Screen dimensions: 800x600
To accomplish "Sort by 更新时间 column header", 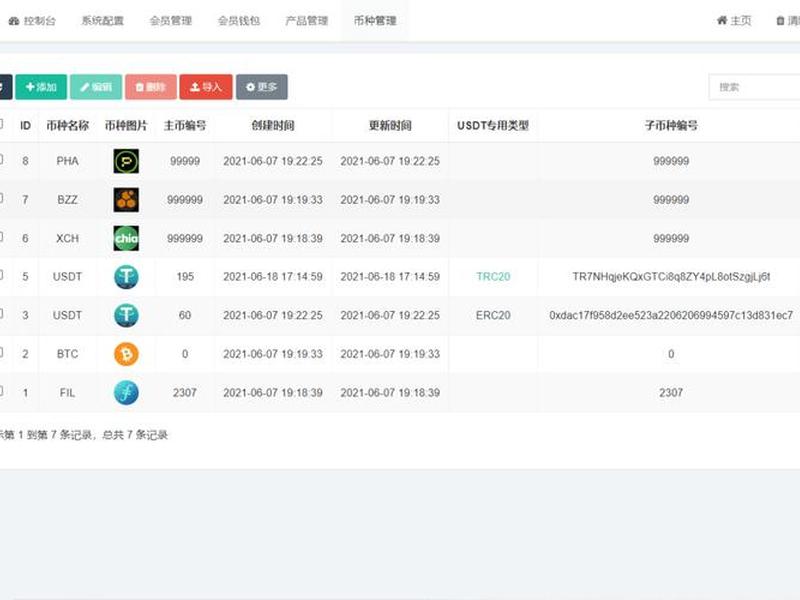I will 390,126.
